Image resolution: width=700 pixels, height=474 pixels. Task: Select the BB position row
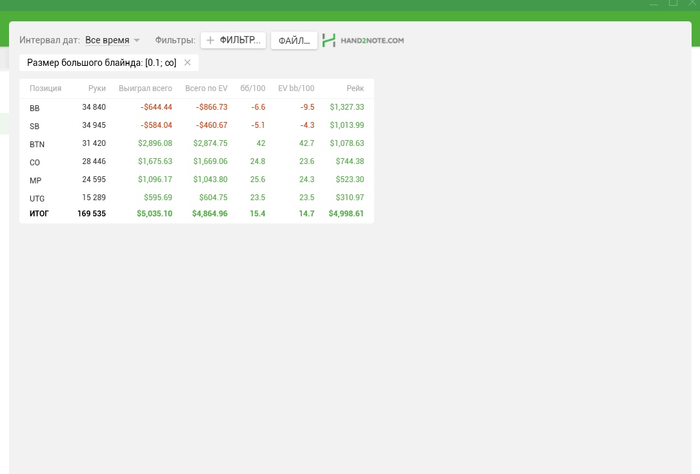196,108
